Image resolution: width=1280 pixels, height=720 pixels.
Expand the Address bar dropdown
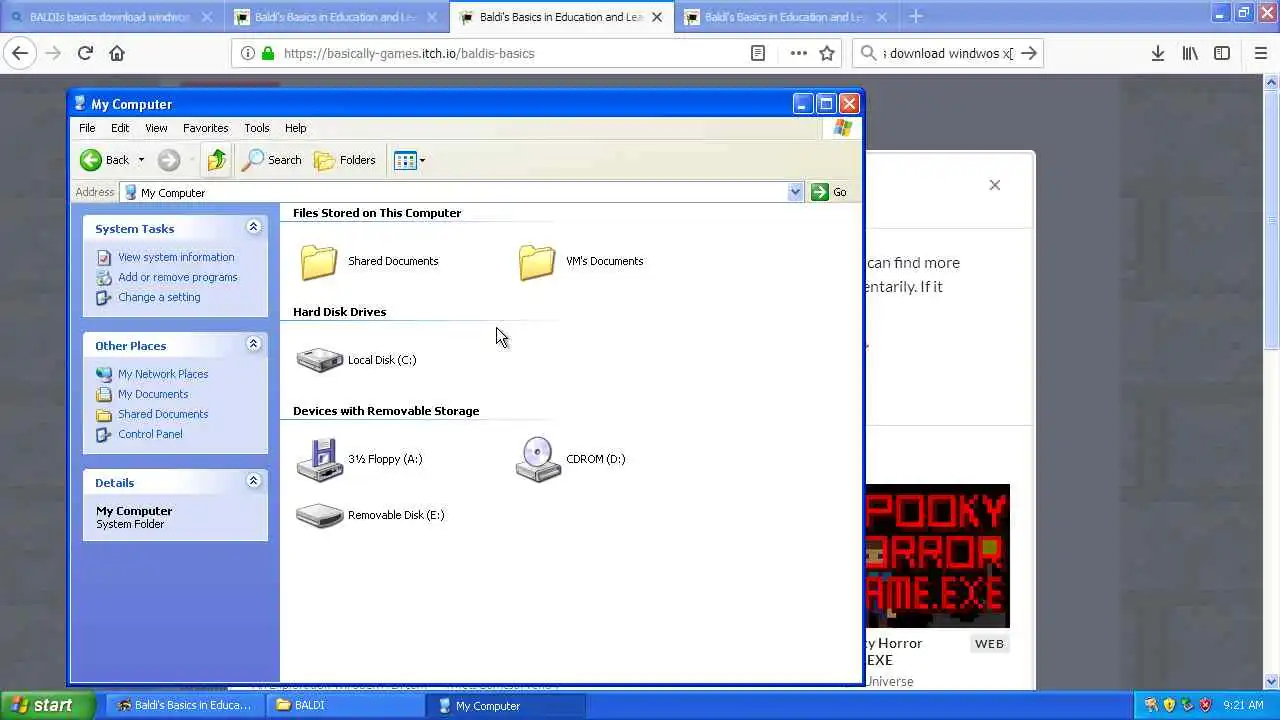click(795, 192)
